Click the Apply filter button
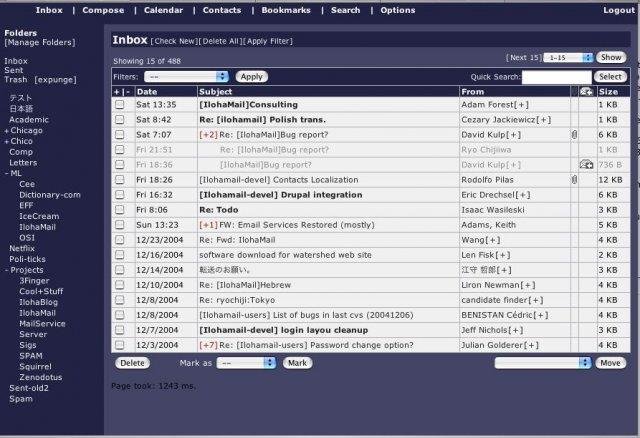Image resolution: width=640 pixels, height=438 pixels. pyautogui.click(x=251, y=77)
